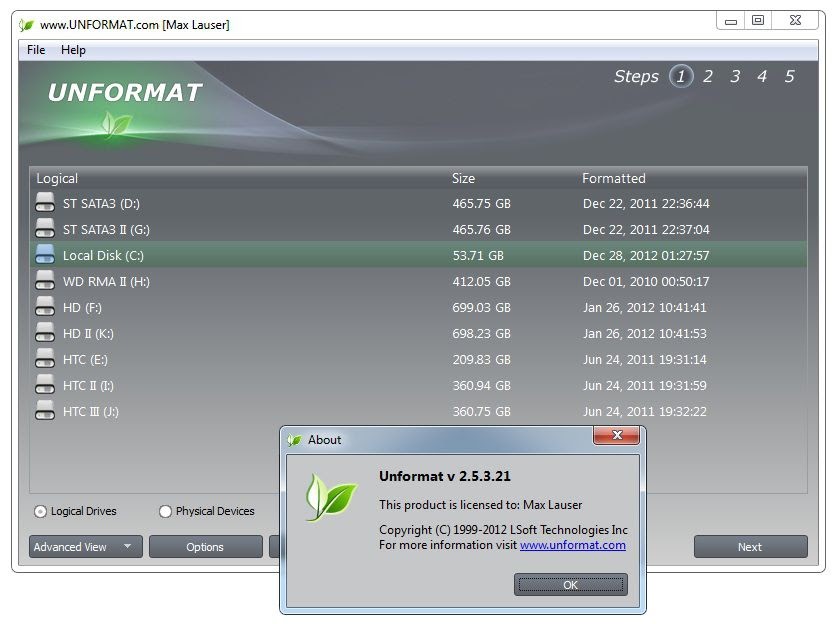
Task: Click the drive icon for HTC (E:)
Action: 45,359
